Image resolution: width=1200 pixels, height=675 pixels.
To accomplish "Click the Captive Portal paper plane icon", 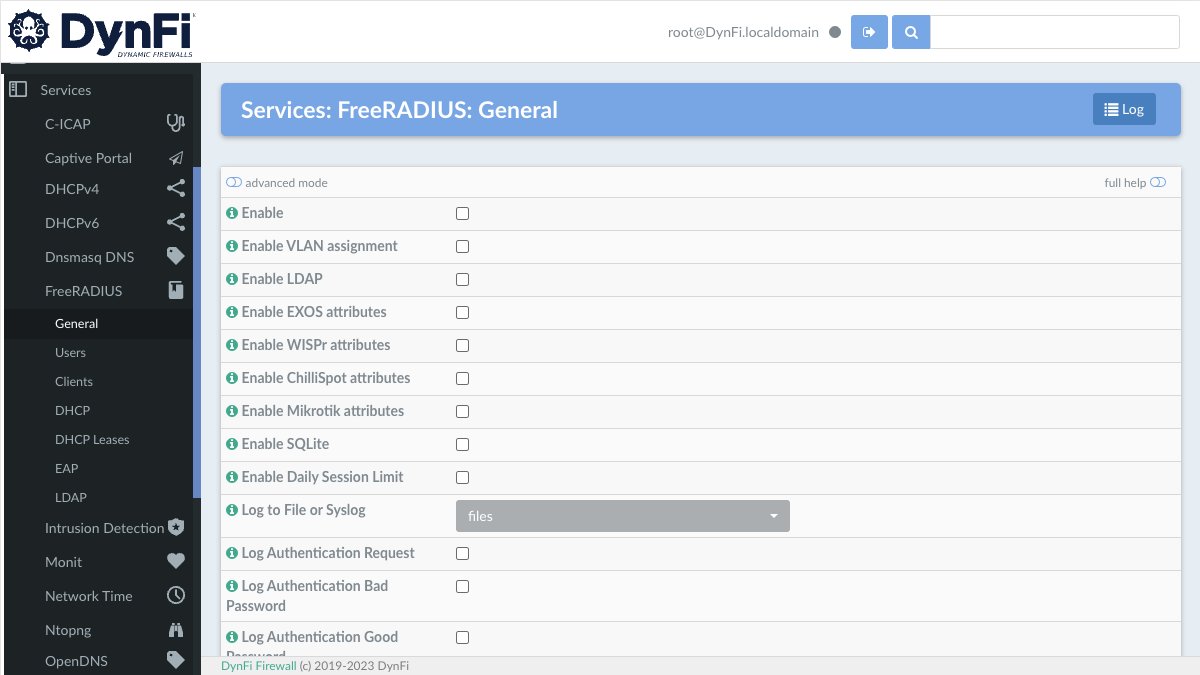I will coord(176,158).
